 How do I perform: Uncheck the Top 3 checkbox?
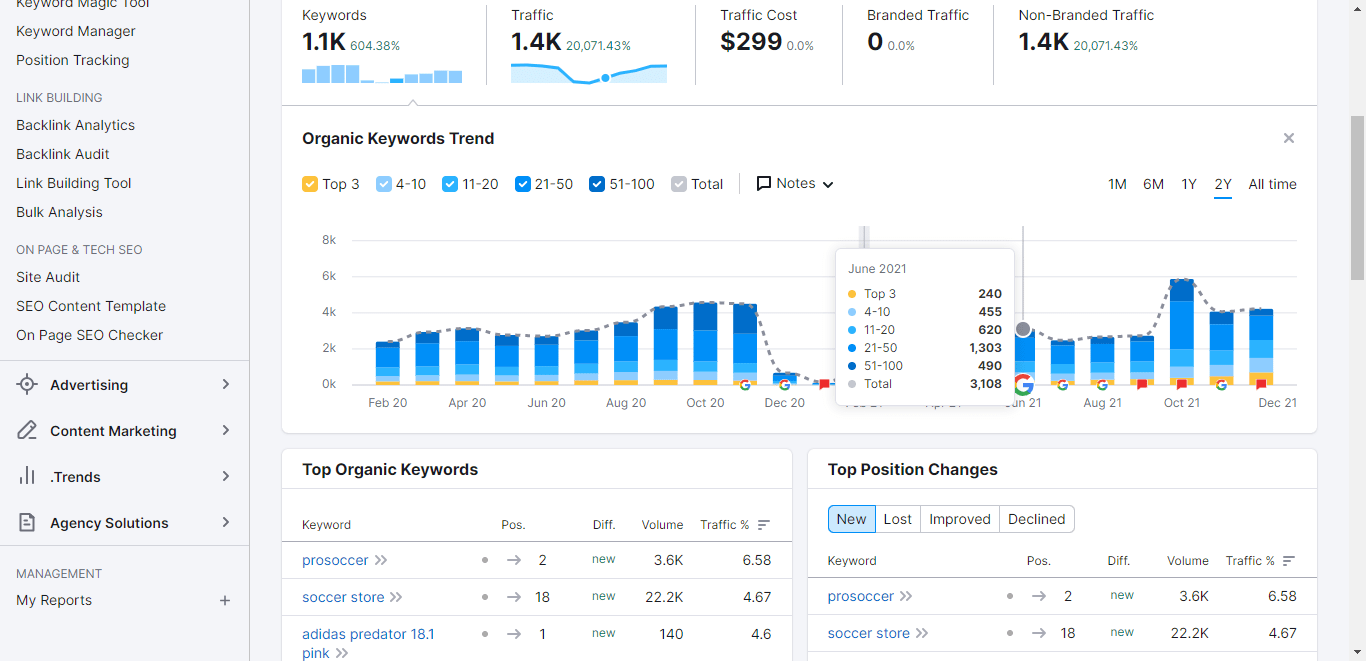(310, 184)
